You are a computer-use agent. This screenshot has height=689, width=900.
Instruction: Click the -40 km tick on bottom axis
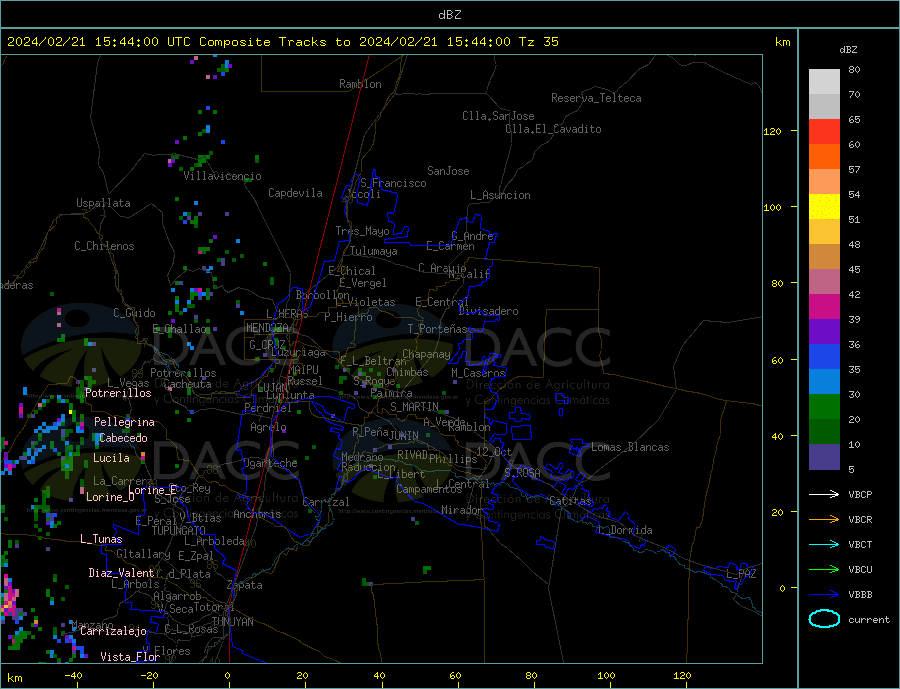(x=73, y=676)
